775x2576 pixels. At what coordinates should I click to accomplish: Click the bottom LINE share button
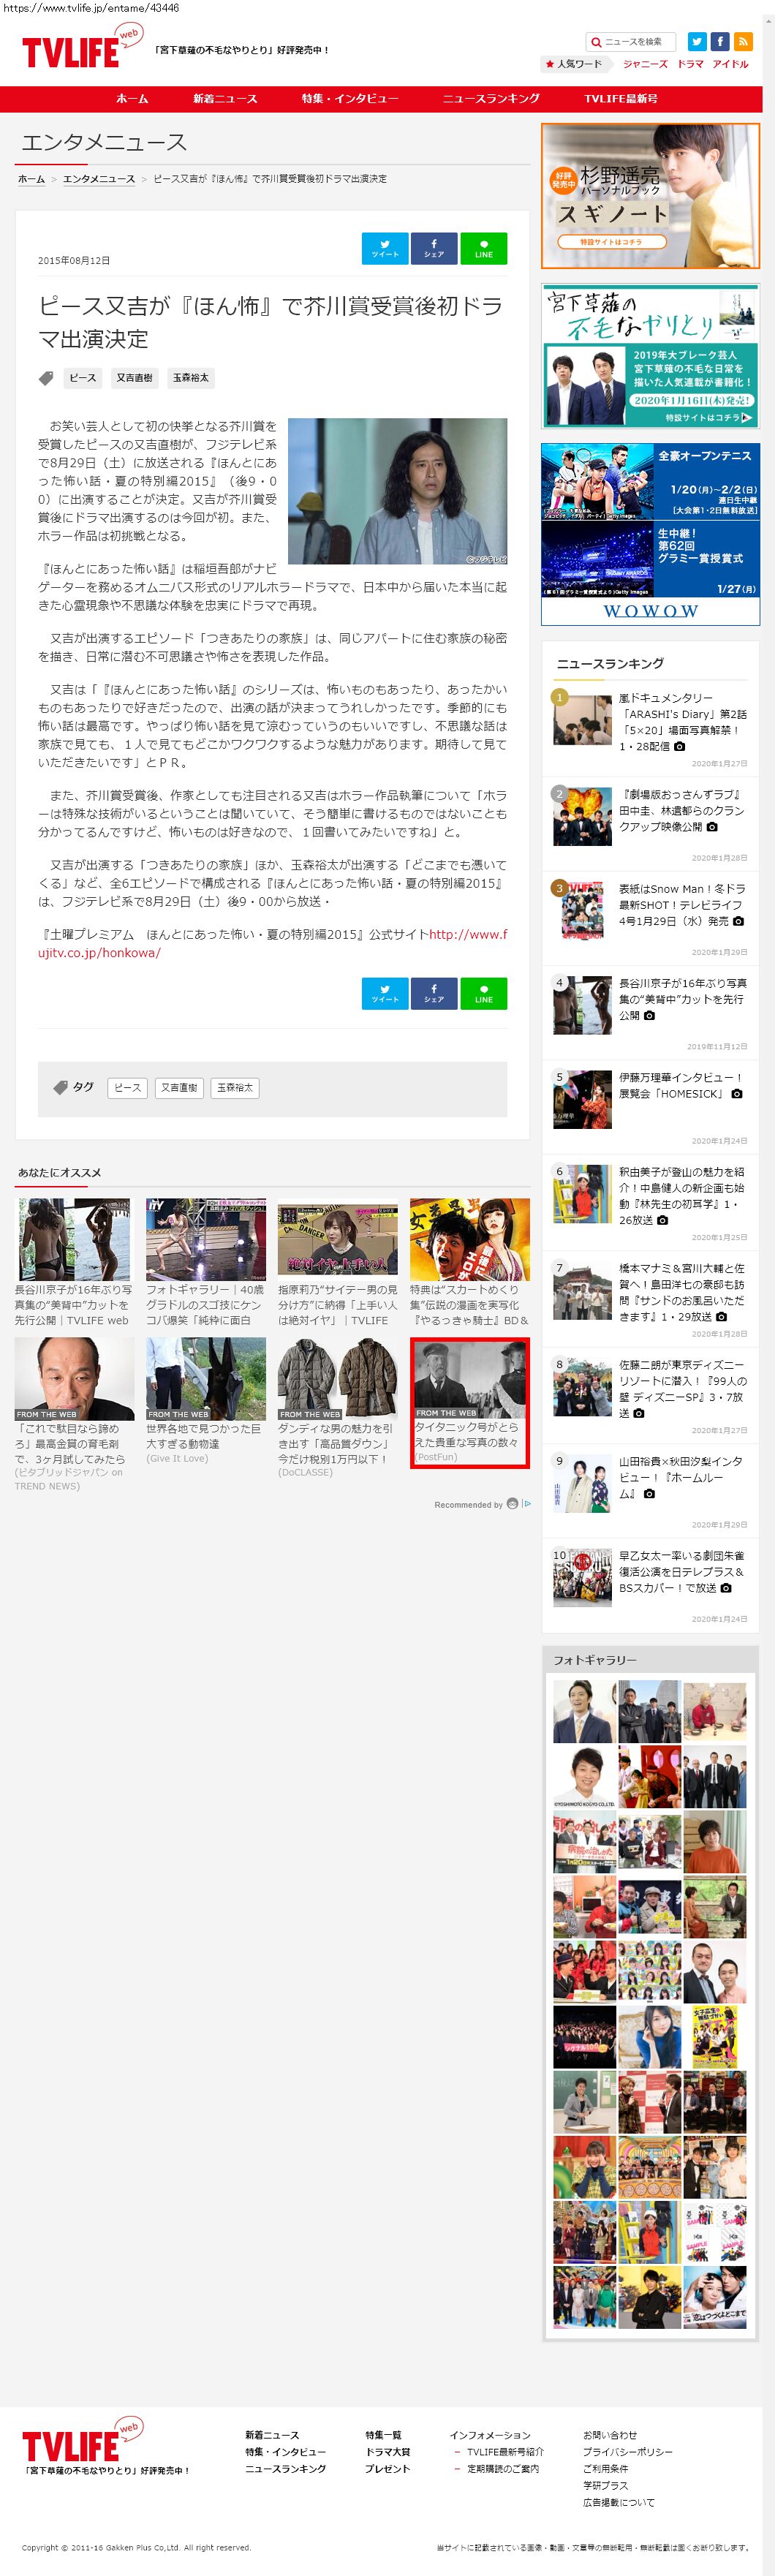pyautogui.click(x=483, y=993)
